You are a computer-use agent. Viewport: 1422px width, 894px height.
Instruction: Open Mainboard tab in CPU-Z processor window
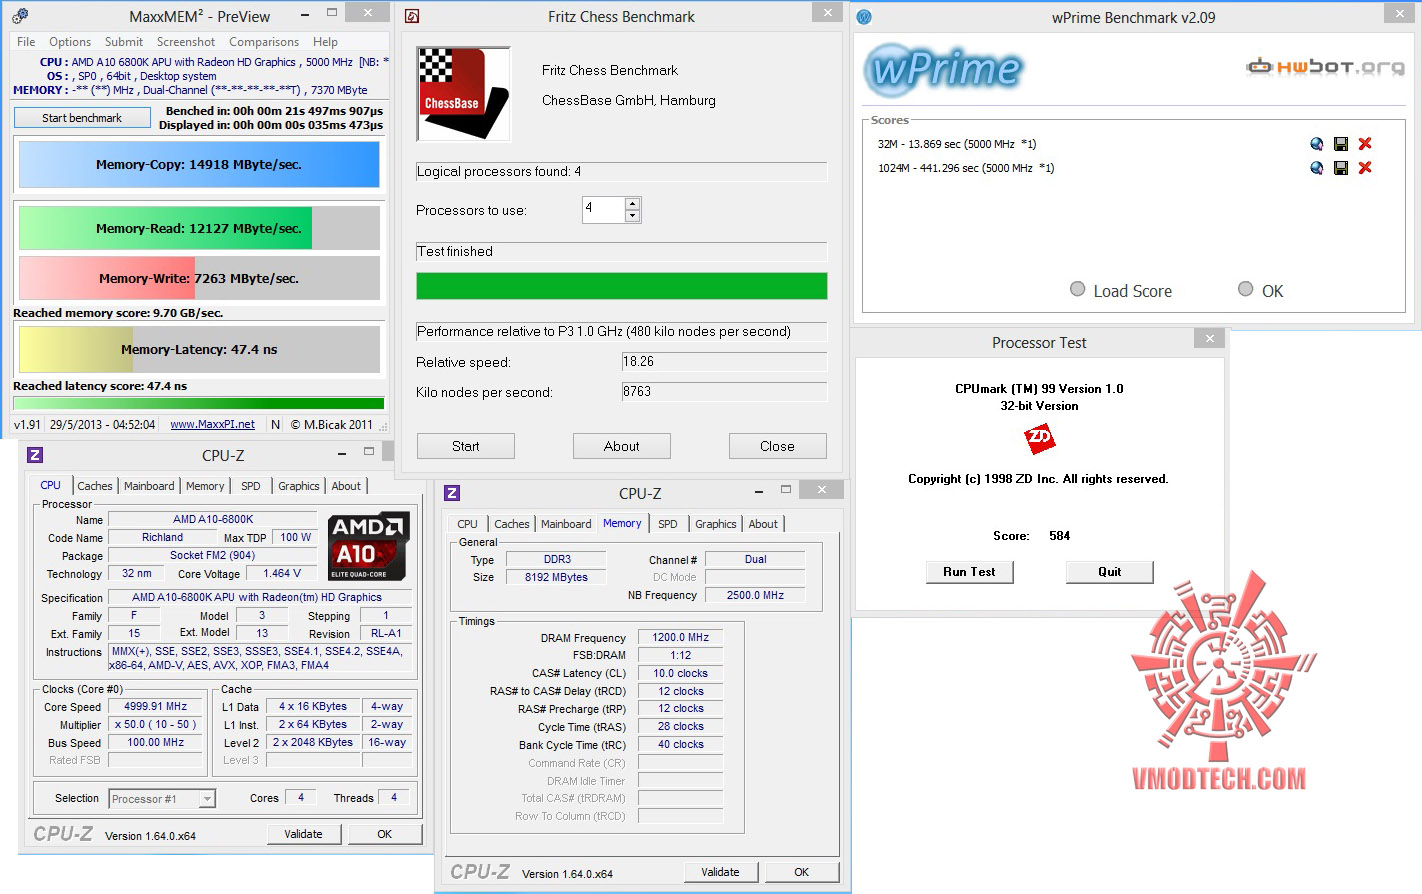click(x=149, y=486)
